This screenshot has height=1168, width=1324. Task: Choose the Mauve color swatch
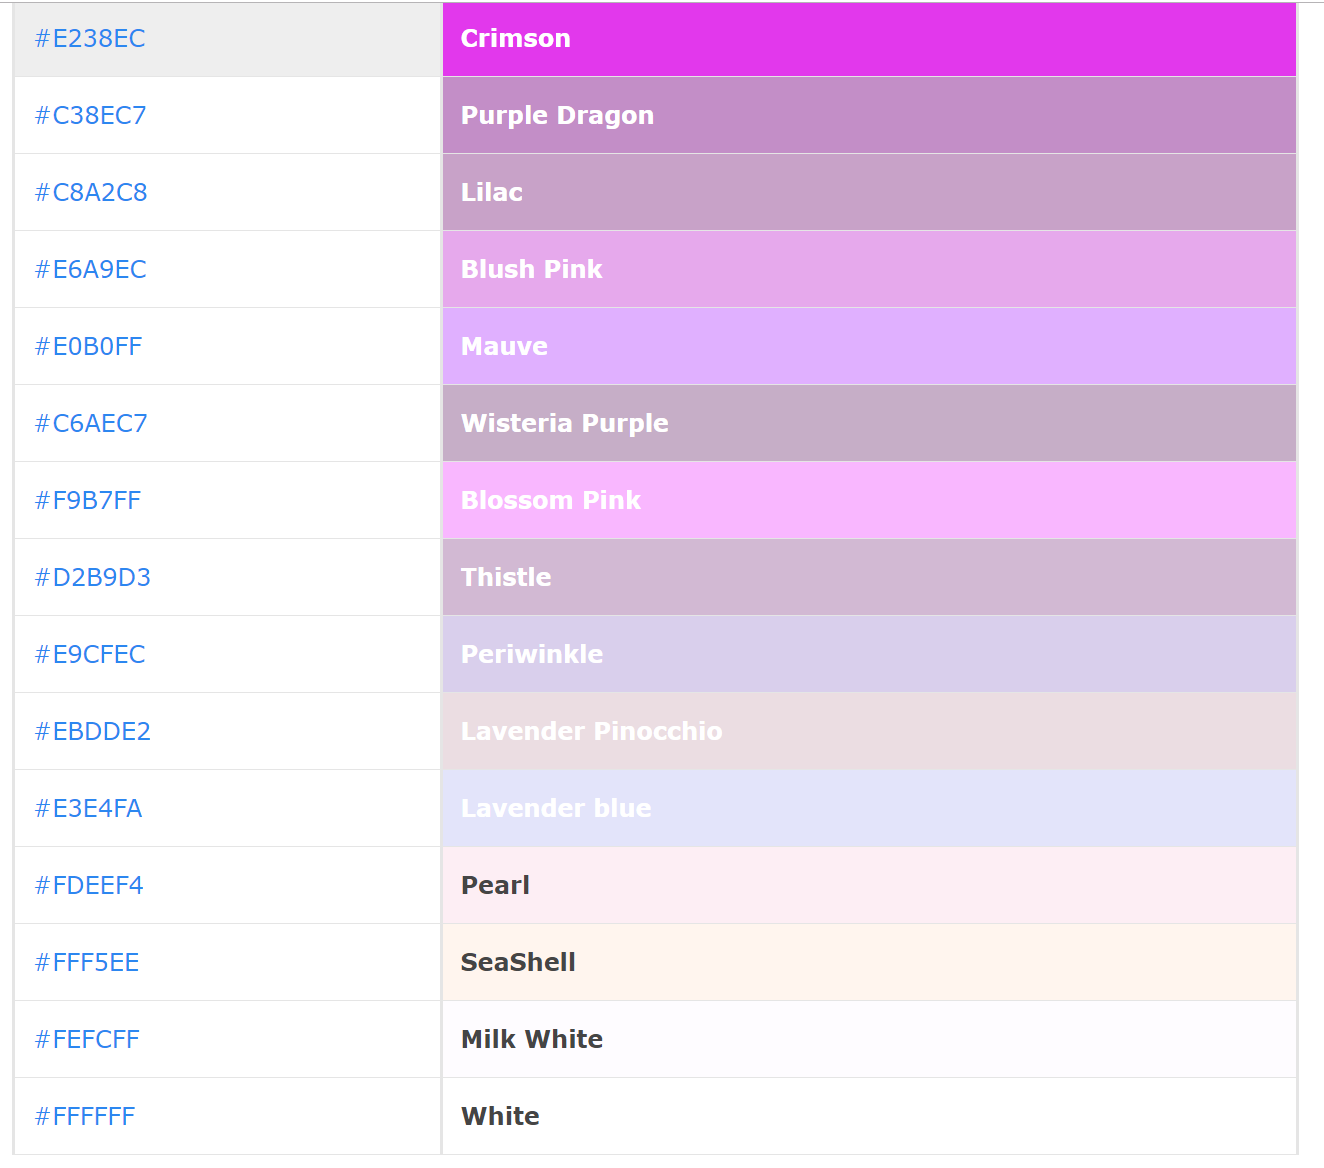868,347
